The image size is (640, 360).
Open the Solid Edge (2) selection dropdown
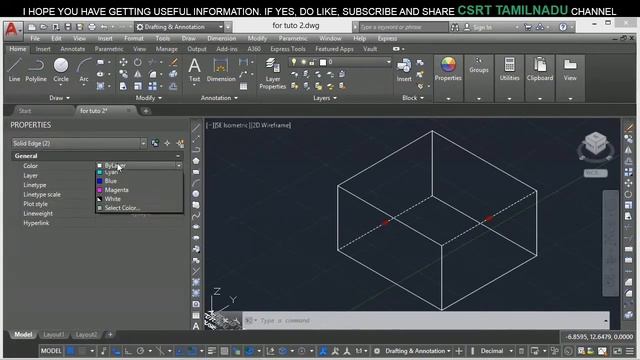point(79,143)
